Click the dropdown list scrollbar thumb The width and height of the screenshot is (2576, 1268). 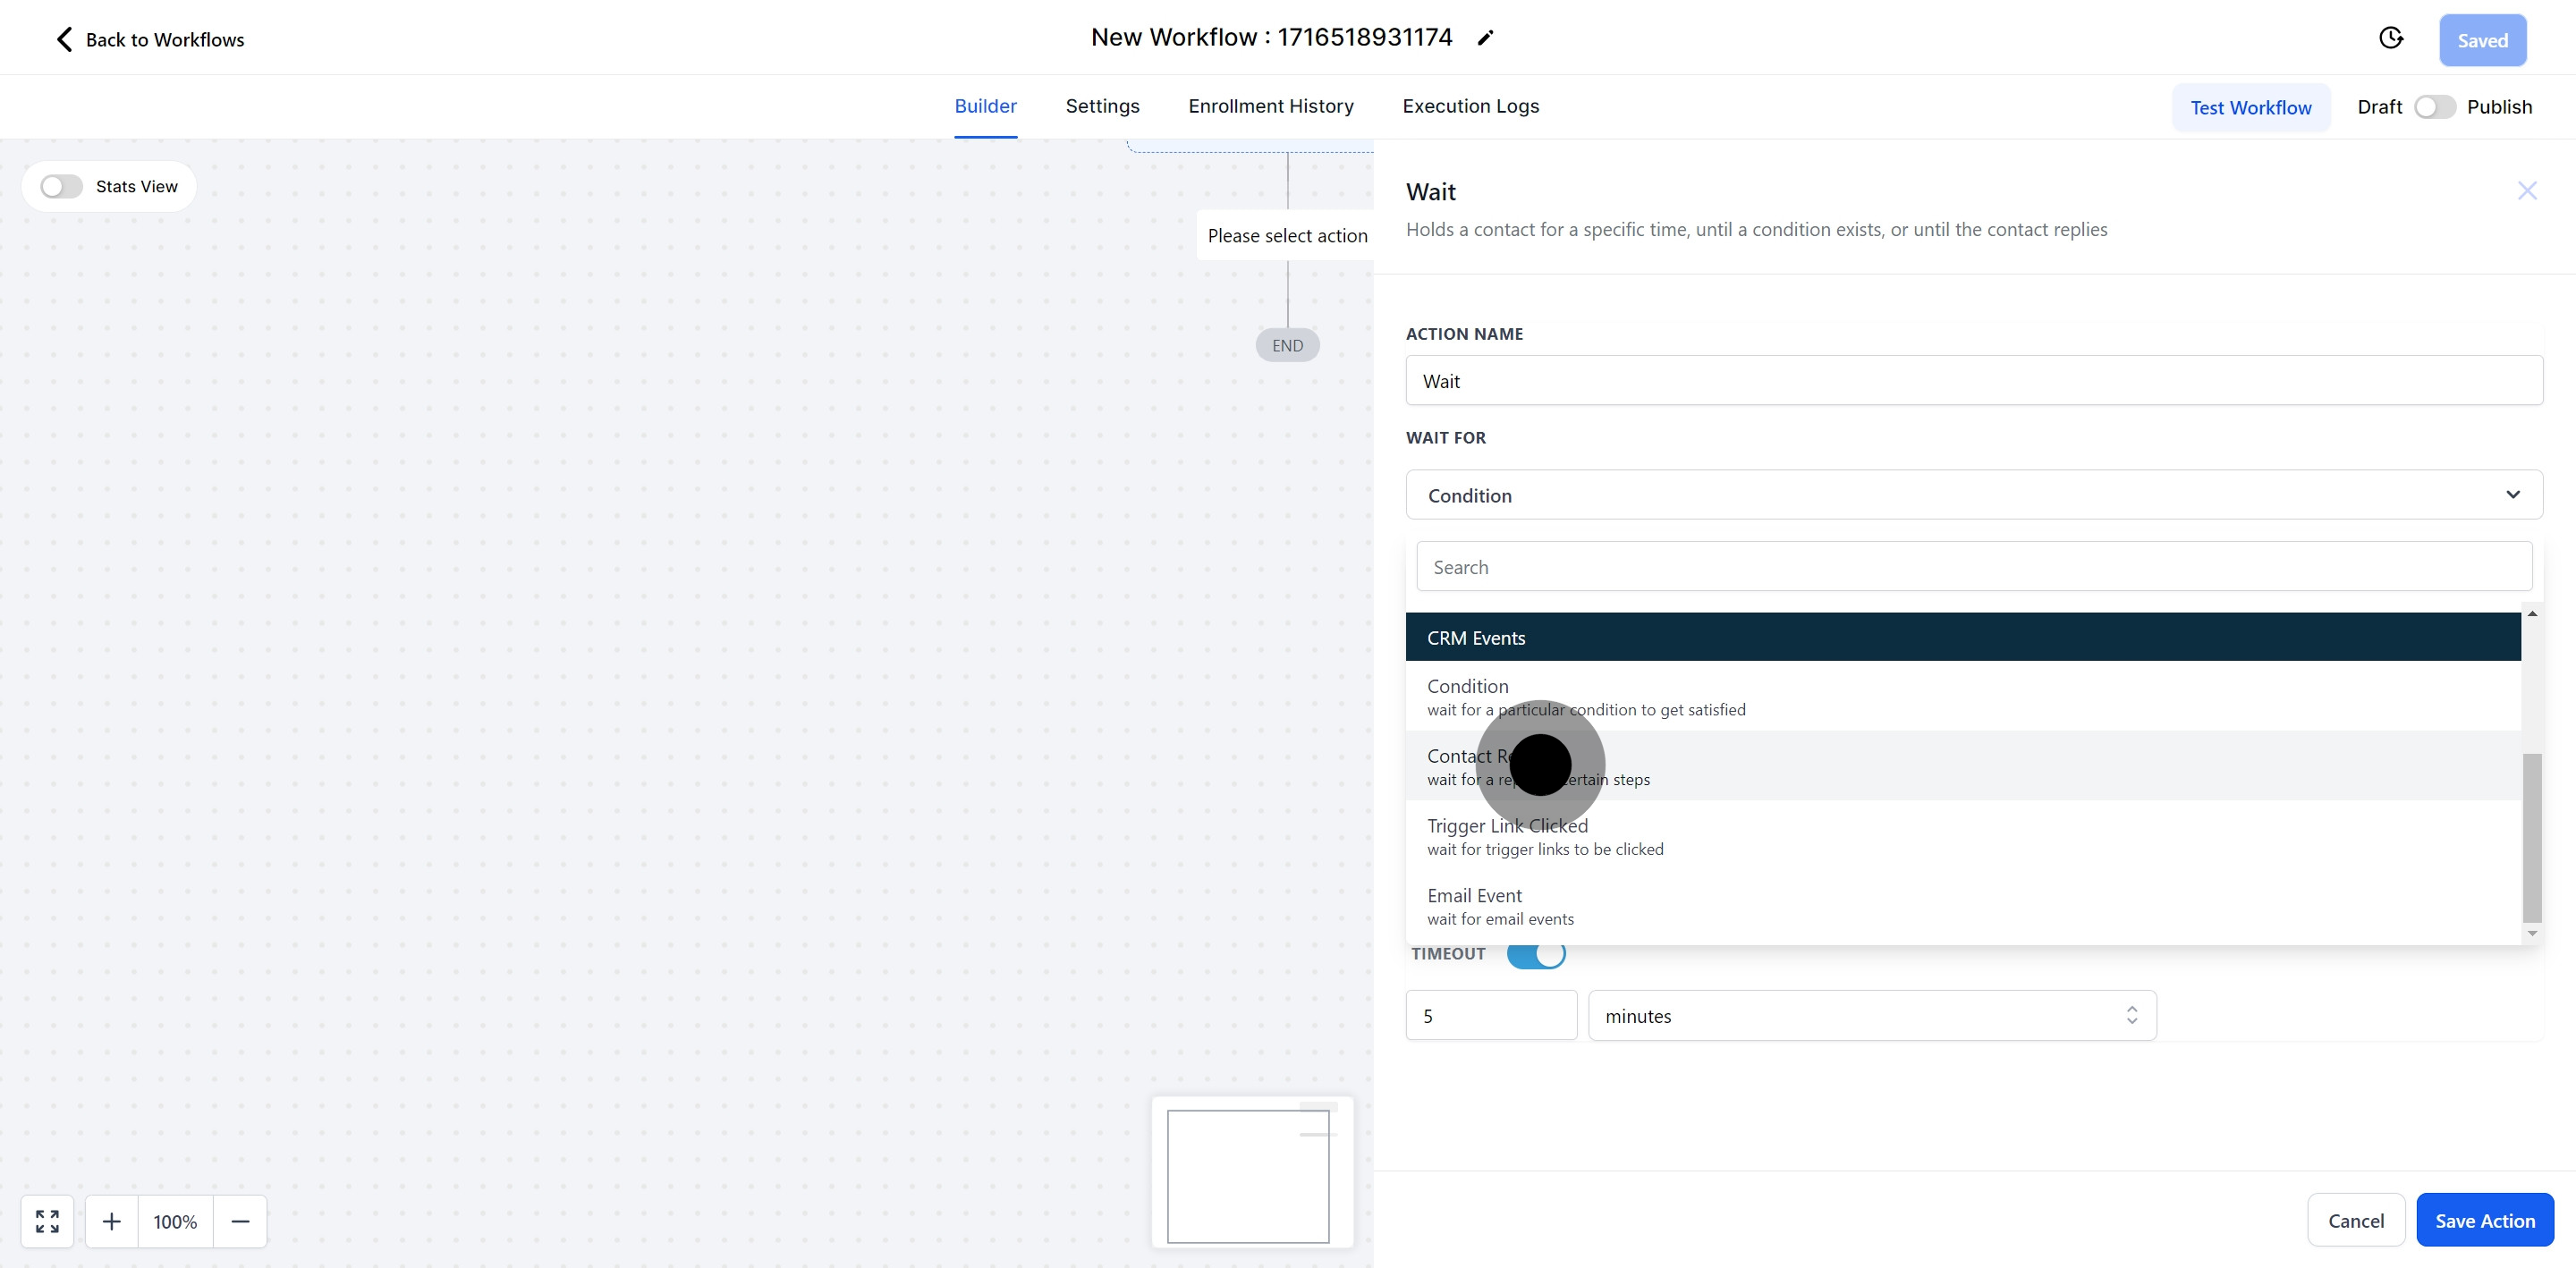click(x=2532, y=838)
